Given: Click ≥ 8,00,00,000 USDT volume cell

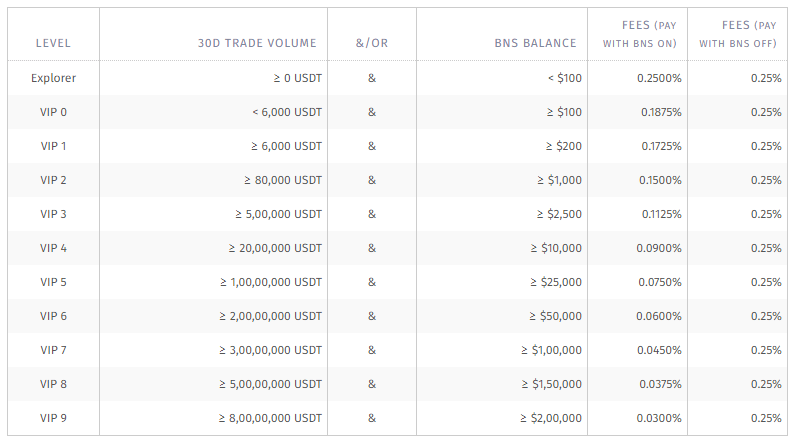Looking at the screenshot, I should [x=270, y=418].
